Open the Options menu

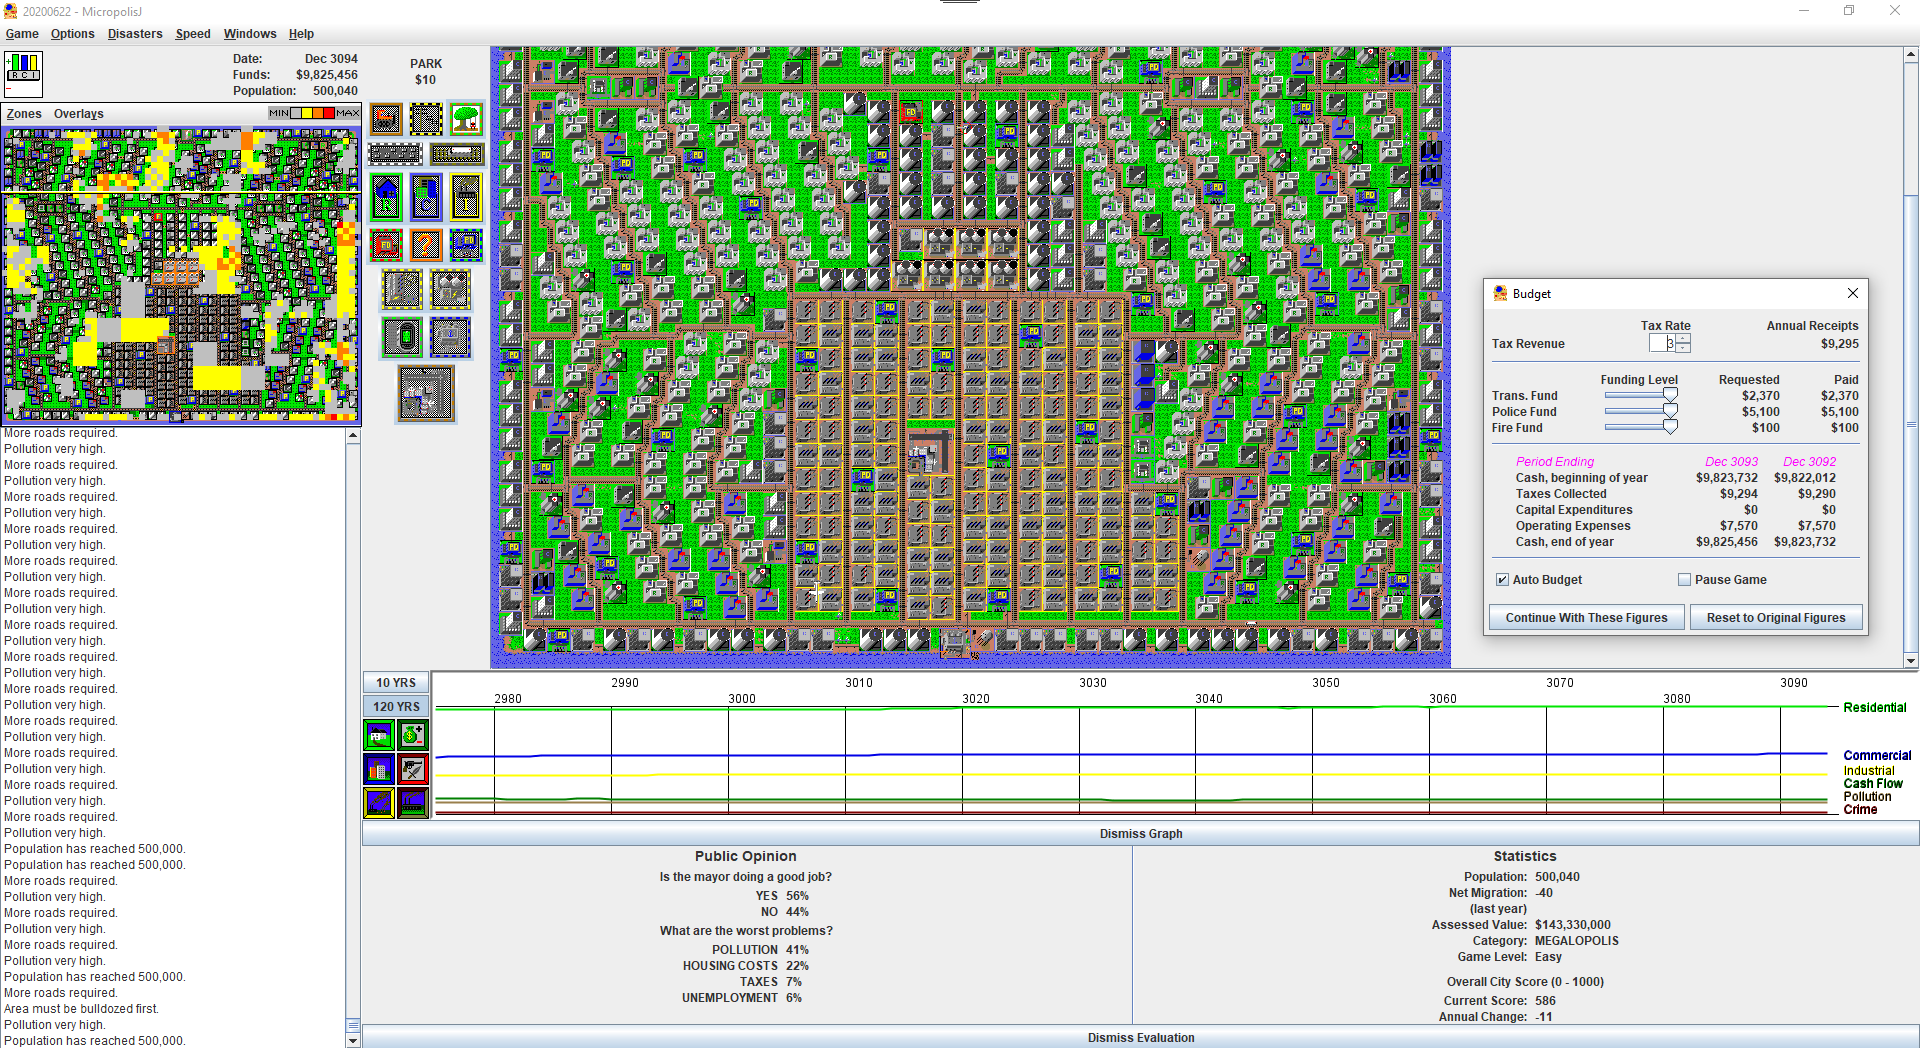click(72, 34)
